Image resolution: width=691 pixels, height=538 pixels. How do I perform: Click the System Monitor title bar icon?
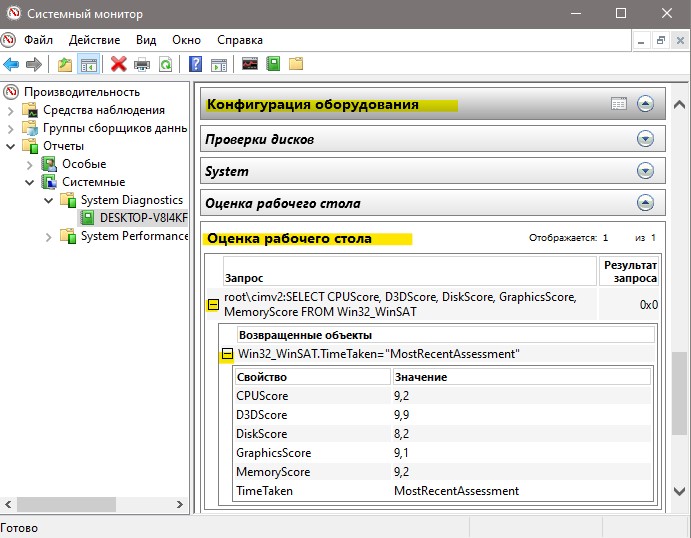coord(13,13)
